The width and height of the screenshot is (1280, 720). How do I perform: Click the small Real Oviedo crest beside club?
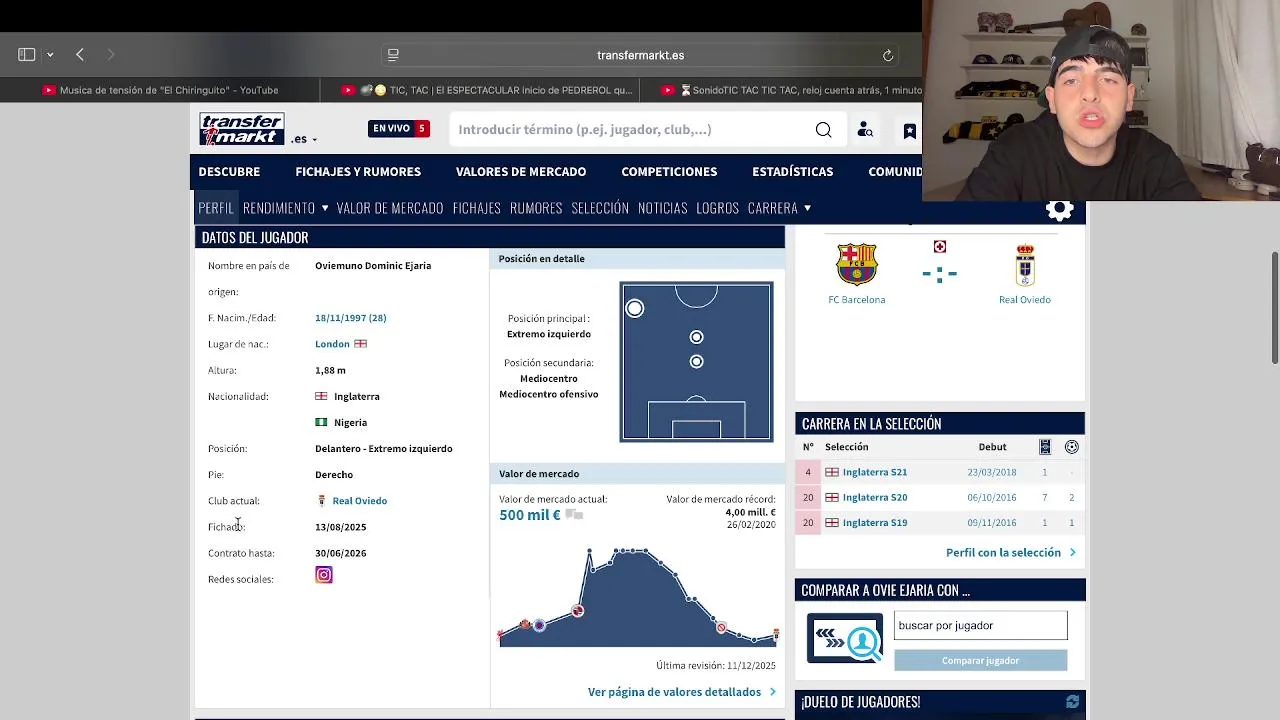click(x=321, y=501)
